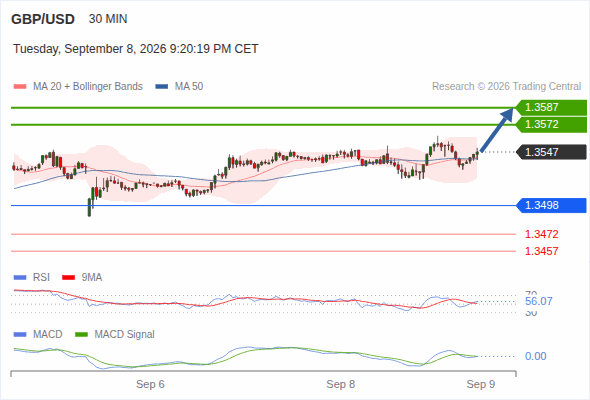Click the black 1.3547 current price tag
The image size is (590, 400).
(x=551, y=152)
